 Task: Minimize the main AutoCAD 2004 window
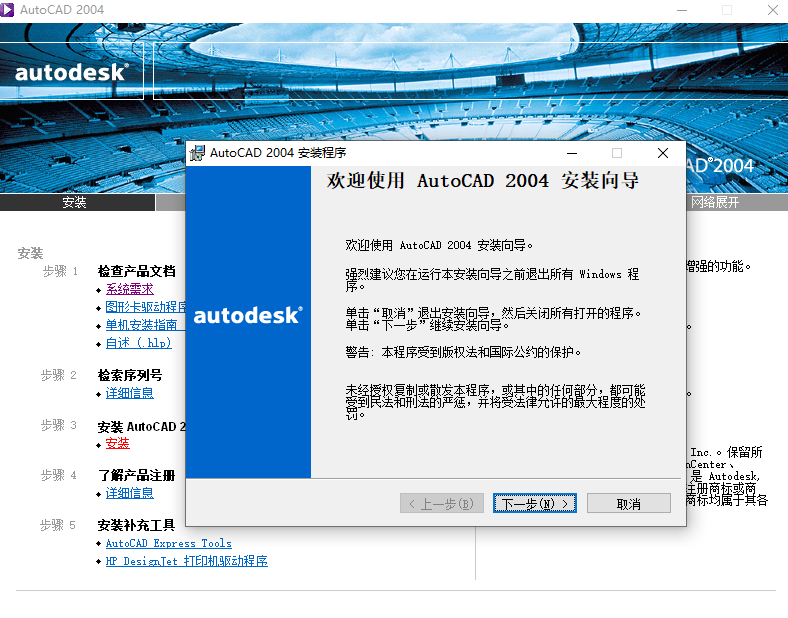coord(681,10)
